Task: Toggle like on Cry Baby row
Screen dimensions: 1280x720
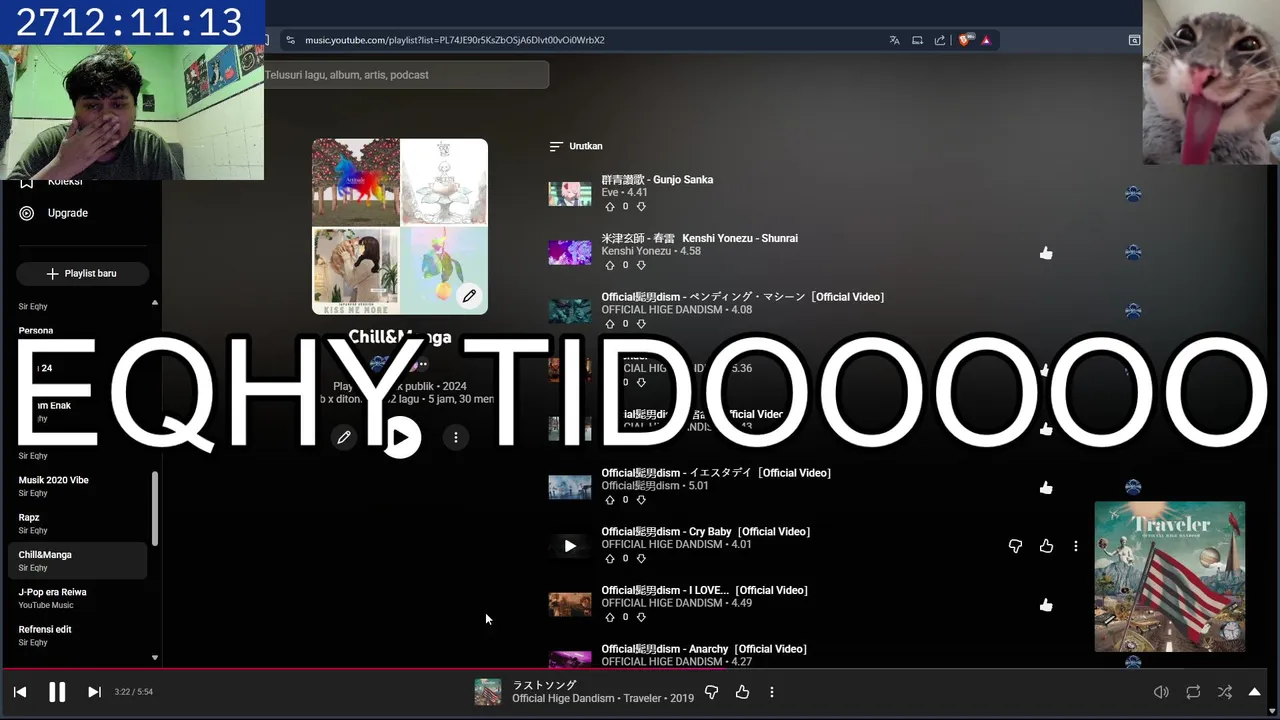Action: pos(1046,546)
